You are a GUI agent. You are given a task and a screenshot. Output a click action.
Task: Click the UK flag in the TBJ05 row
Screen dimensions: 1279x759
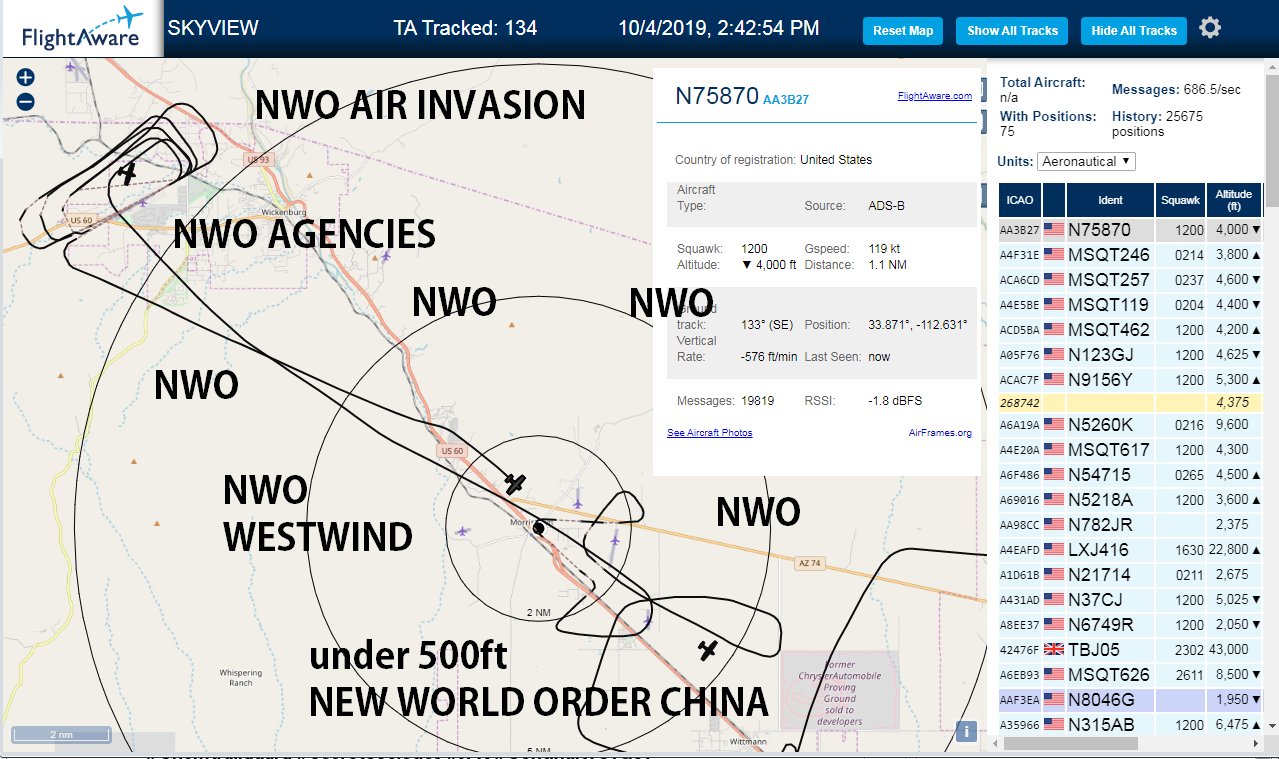(1053, 650)
